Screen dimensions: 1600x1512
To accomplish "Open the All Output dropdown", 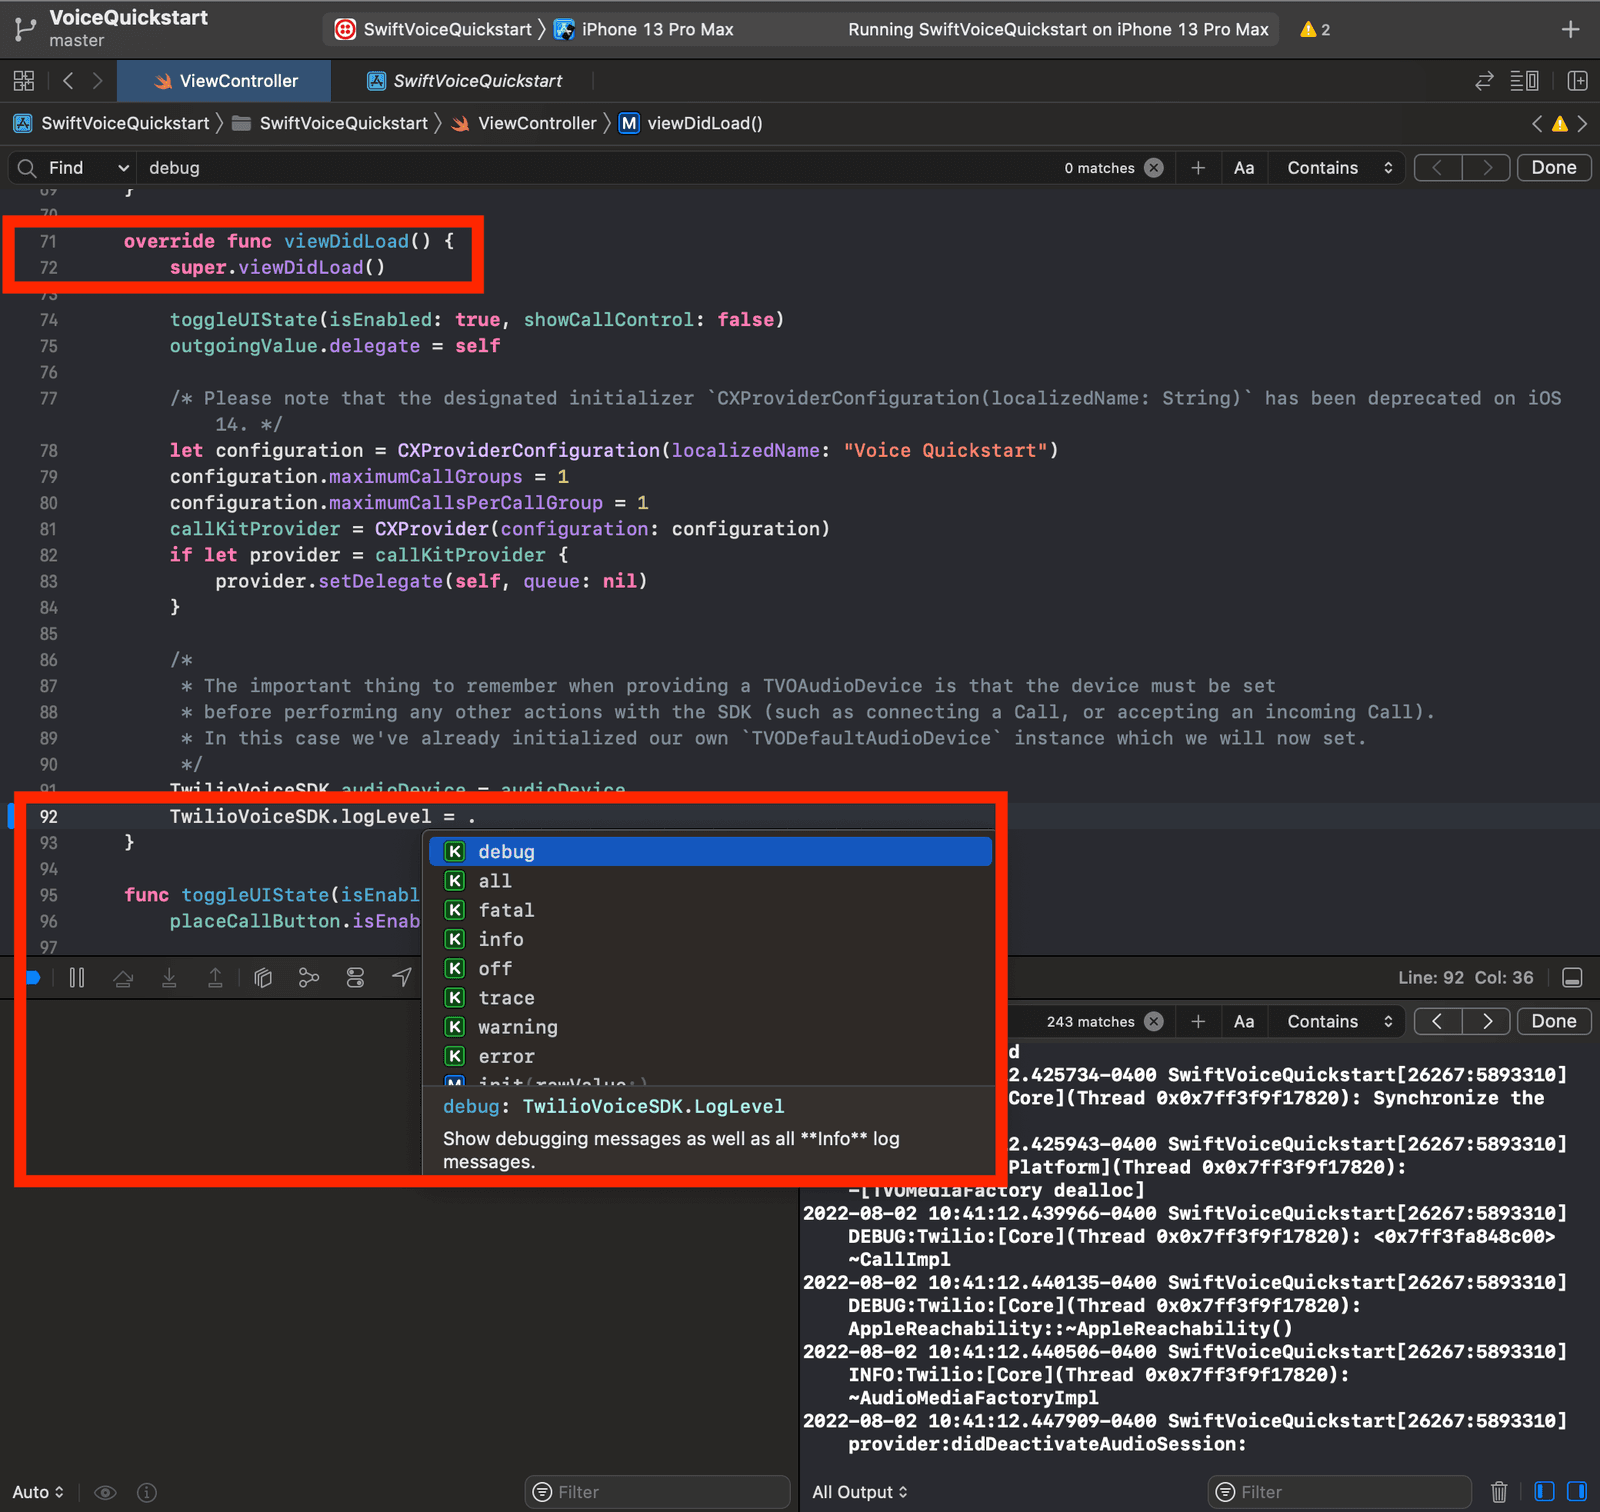I will 858,1491.
